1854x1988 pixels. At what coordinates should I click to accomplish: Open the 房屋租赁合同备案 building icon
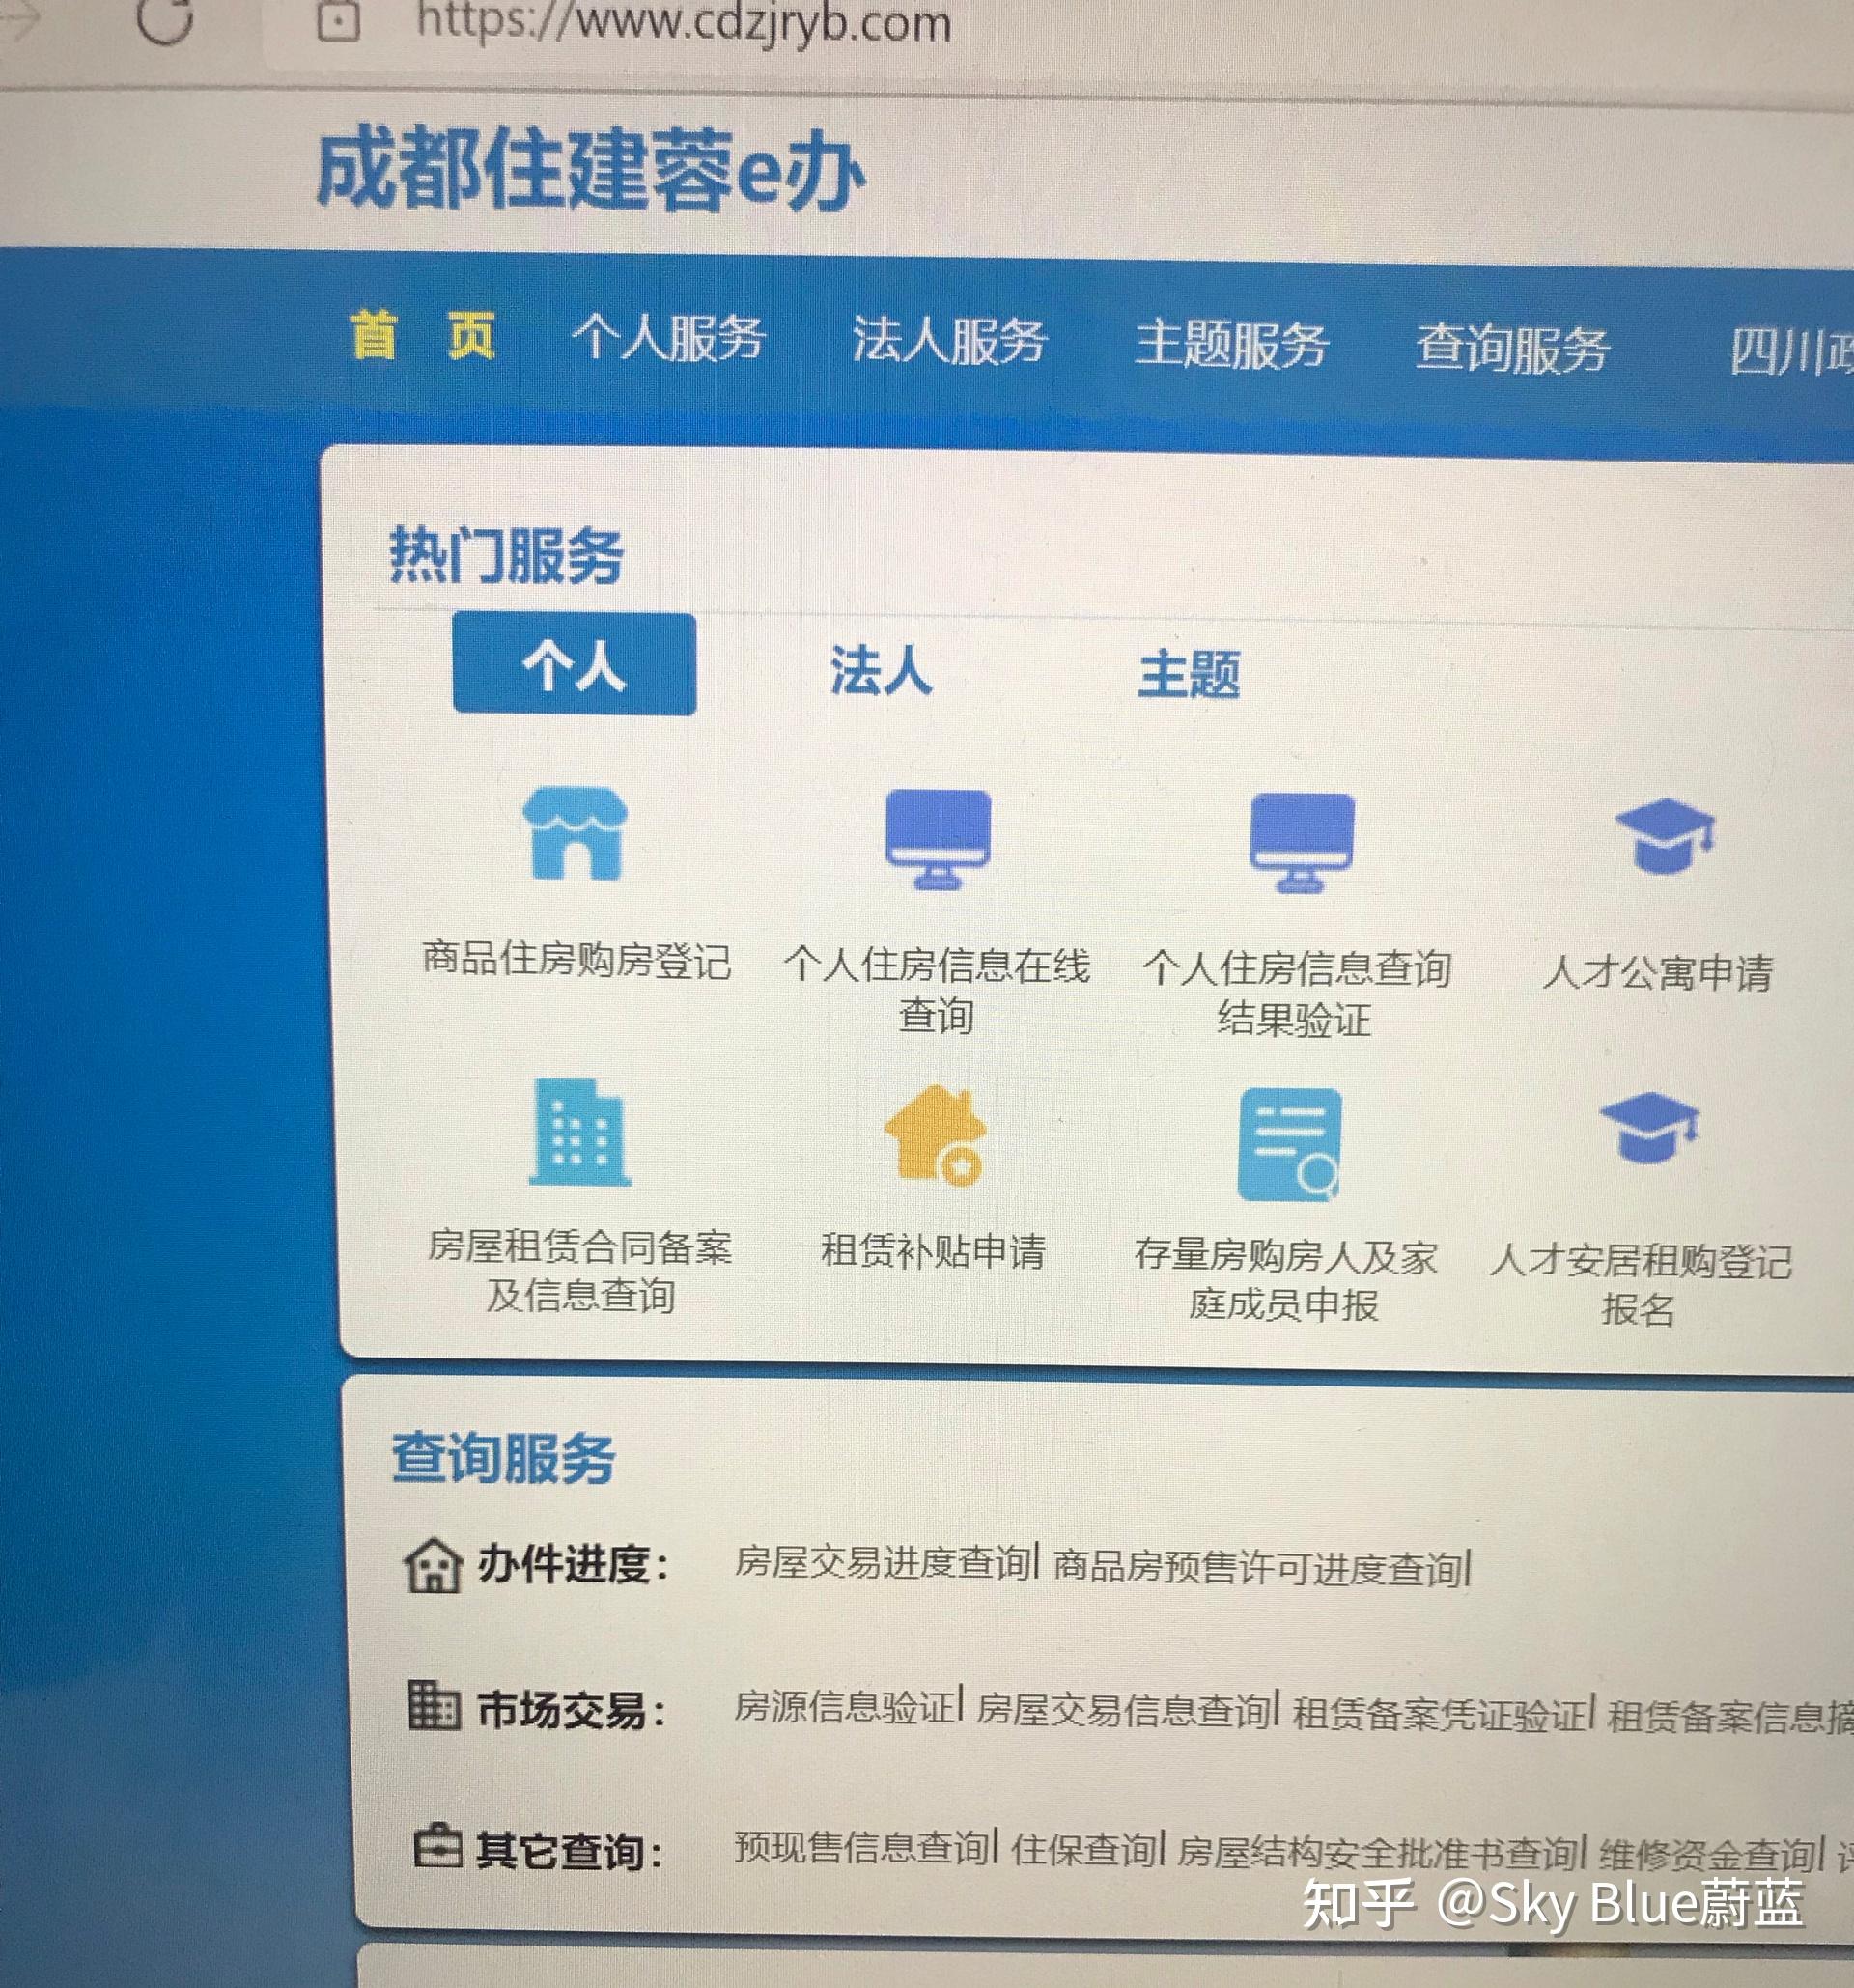point(579,1132)
